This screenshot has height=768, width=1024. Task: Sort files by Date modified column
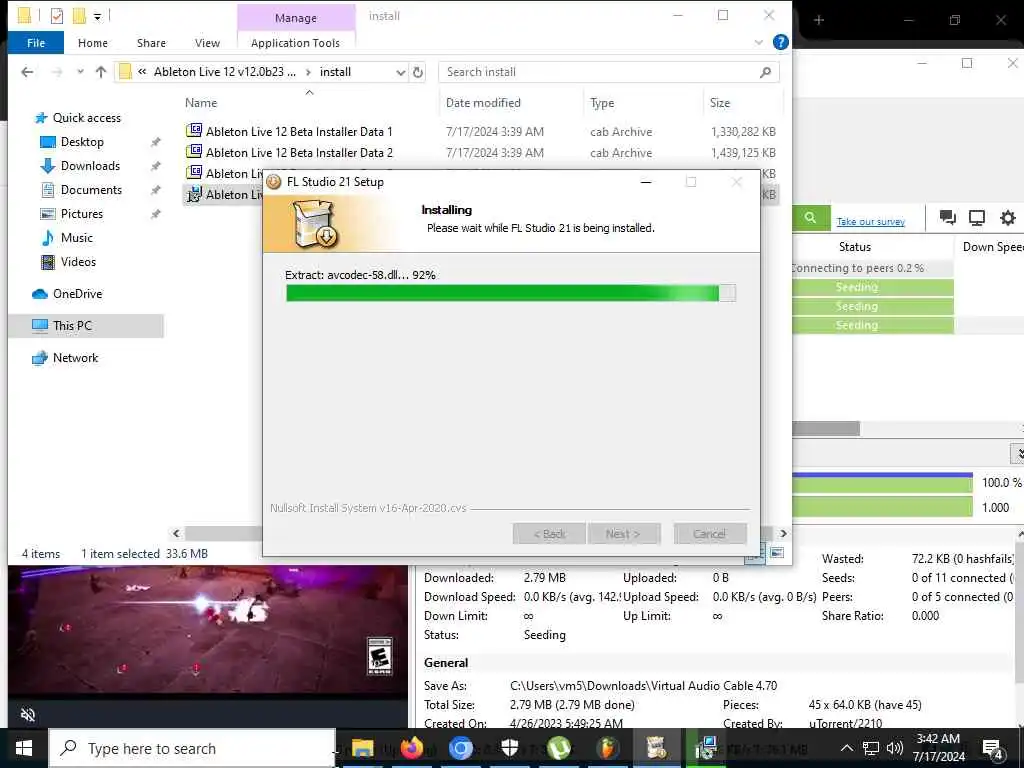tap(483, 103)
